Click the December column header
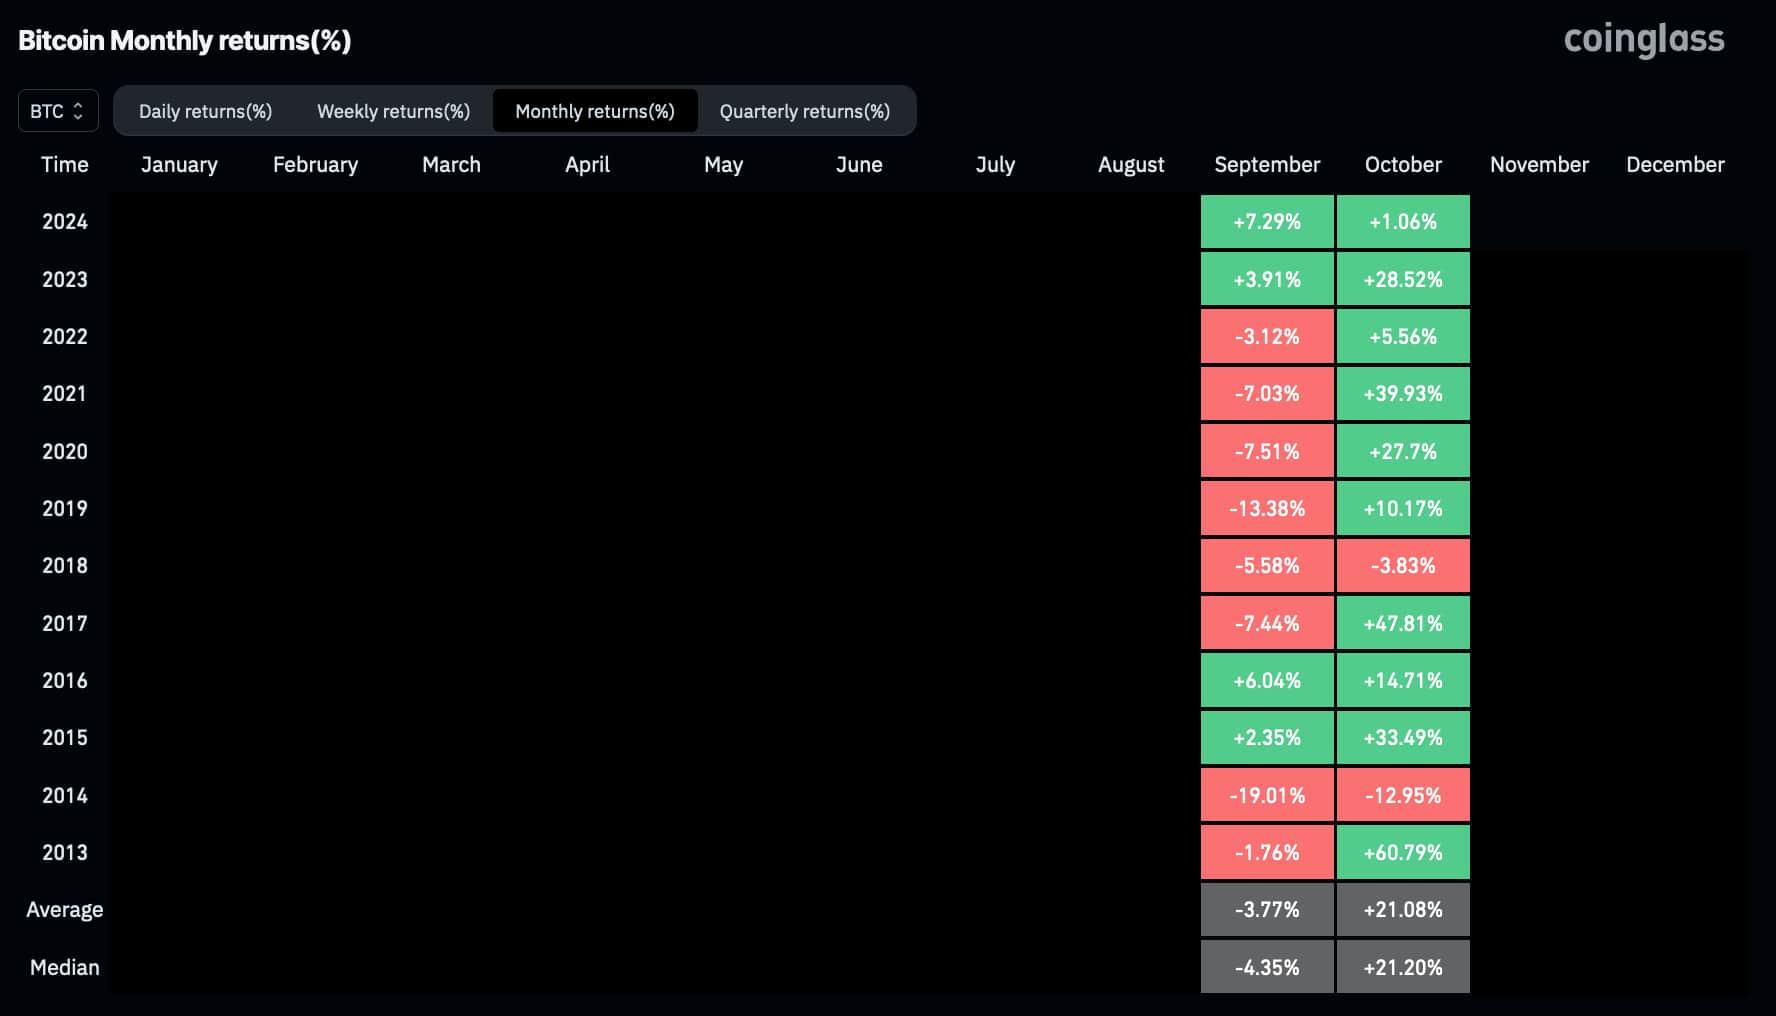 [1675, 165]
